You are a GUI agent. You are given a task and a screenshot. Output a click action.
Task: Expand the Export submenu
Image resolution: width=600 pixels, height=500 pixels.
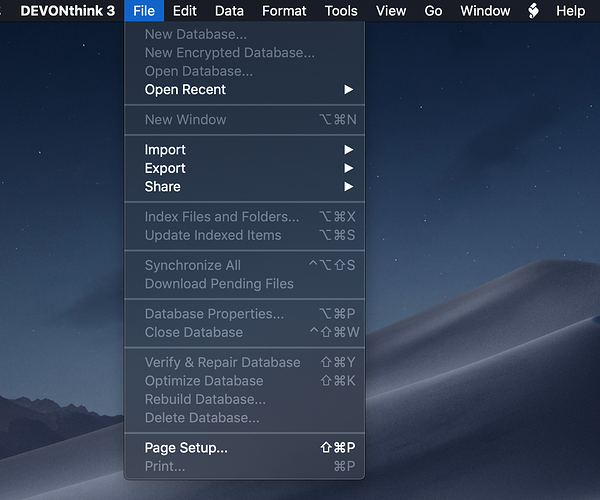[245, 168]
